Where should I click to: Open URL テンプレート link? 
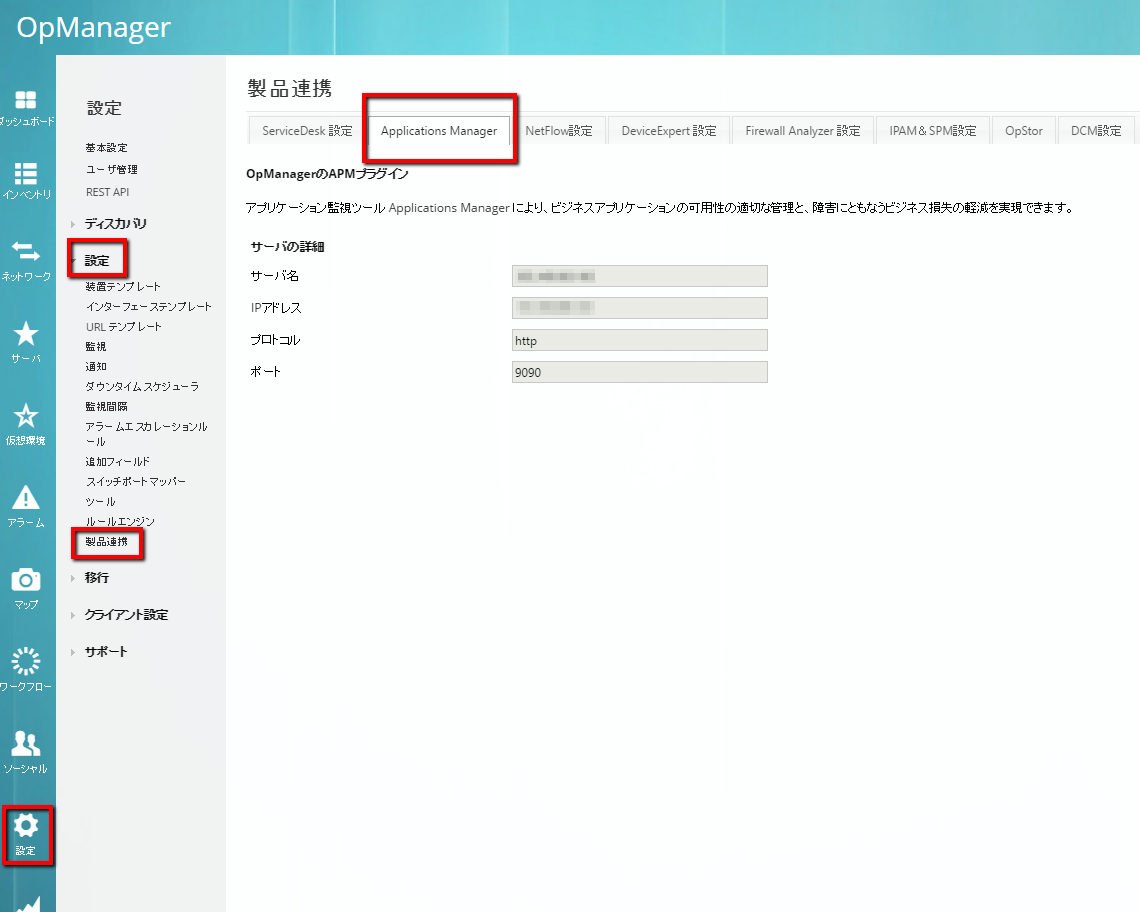124,327
